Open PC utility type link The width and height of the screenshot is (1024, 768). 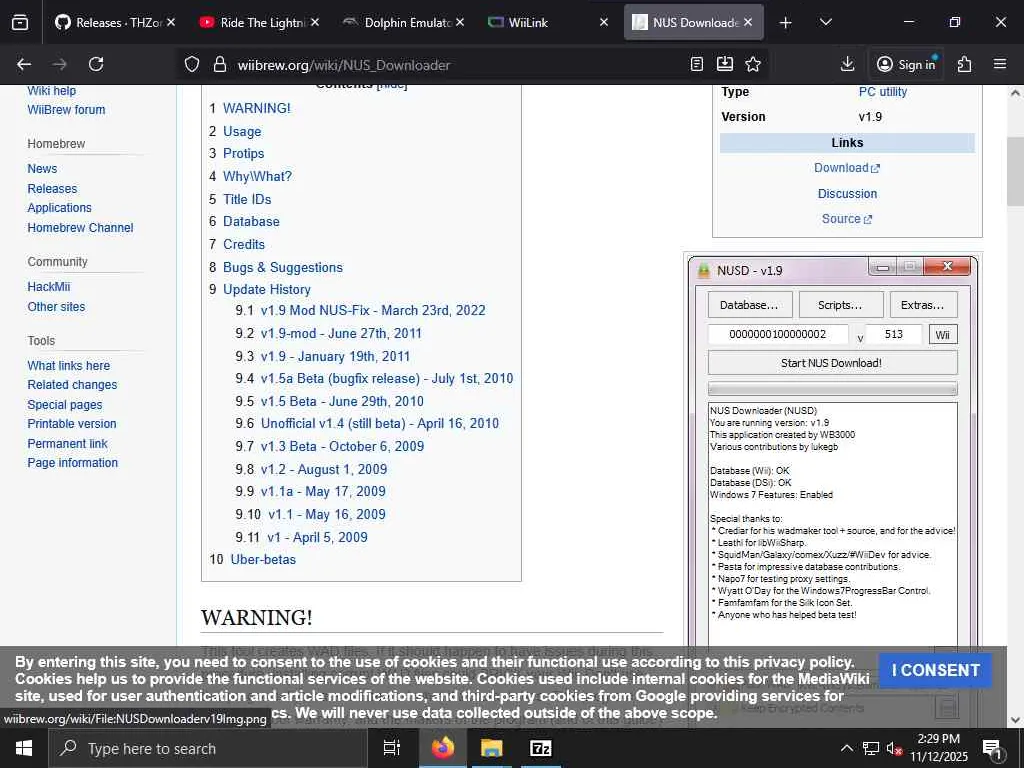click(882, 91)
